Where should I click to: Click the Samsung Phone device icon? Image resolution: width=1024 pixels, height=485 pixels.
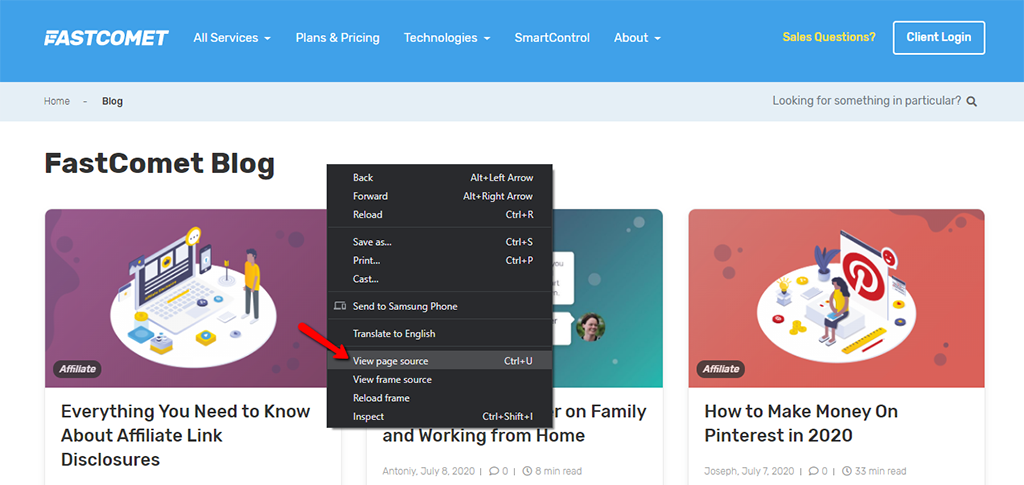click(x=339, y=306)
